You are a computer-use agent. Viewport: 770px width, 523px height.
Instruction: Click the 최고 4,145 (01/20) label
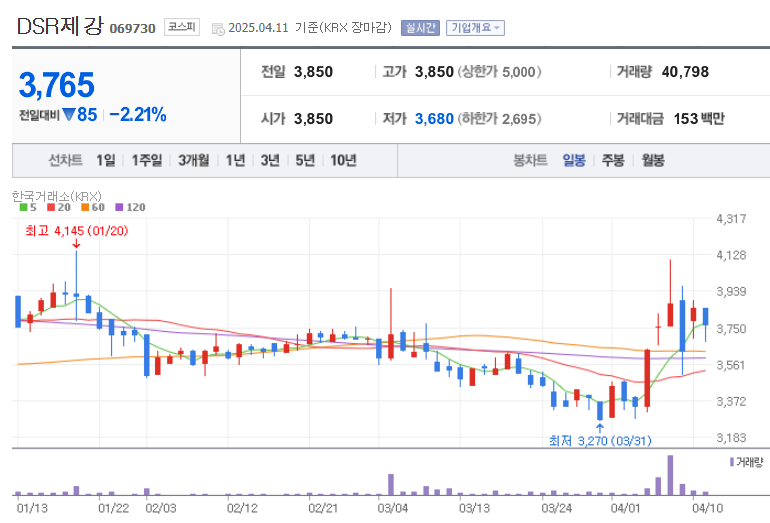coord(77,230)
